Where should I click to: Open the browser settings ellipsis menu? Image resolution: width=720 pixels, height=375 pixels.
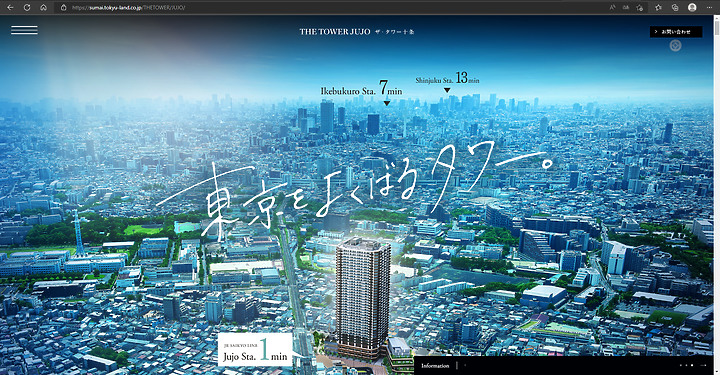(x=709, y=7)
